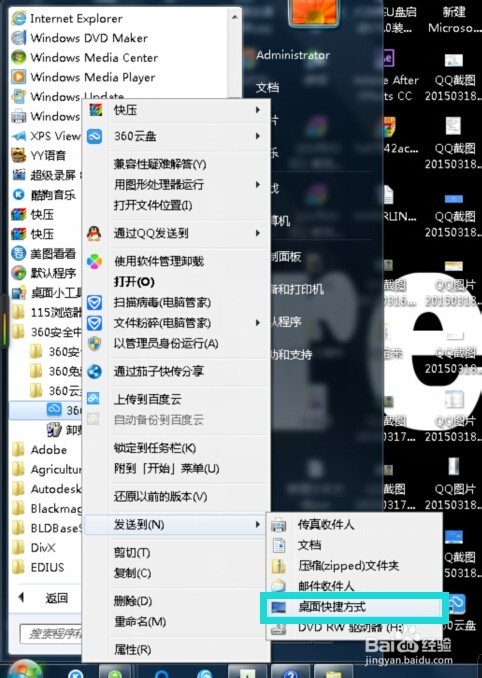Expand the 快压 submenu arrow
The height and width of the screenshot is (678, 482).
click(x=258, y=110)
